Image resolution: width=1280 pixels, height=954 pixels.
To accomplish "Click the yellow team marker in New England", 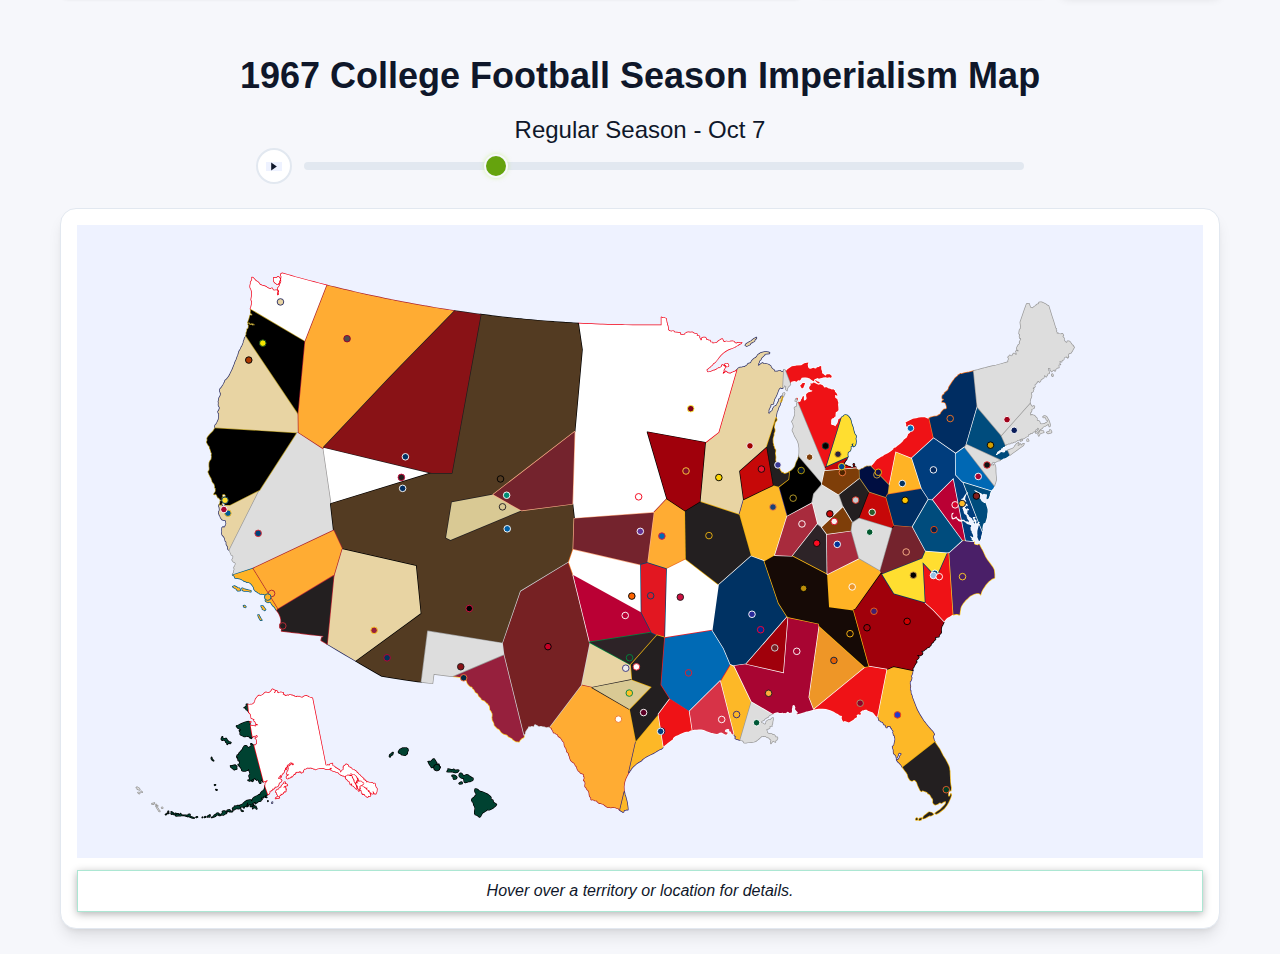I will coord(990,445).
